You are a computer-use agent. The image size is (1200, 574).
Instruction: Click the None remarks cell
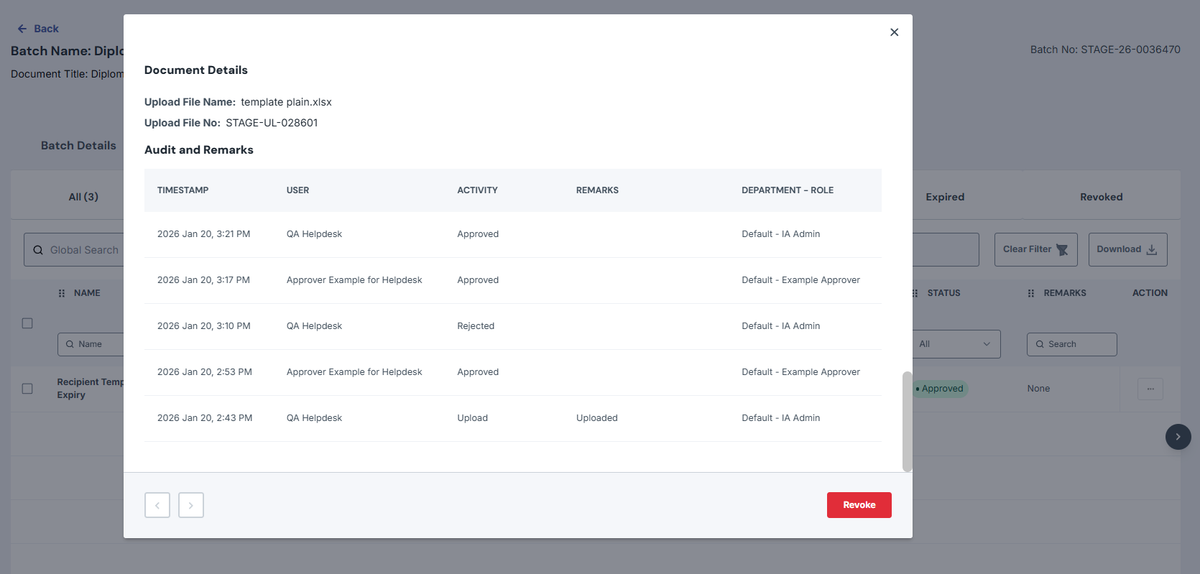(1038, 388)
